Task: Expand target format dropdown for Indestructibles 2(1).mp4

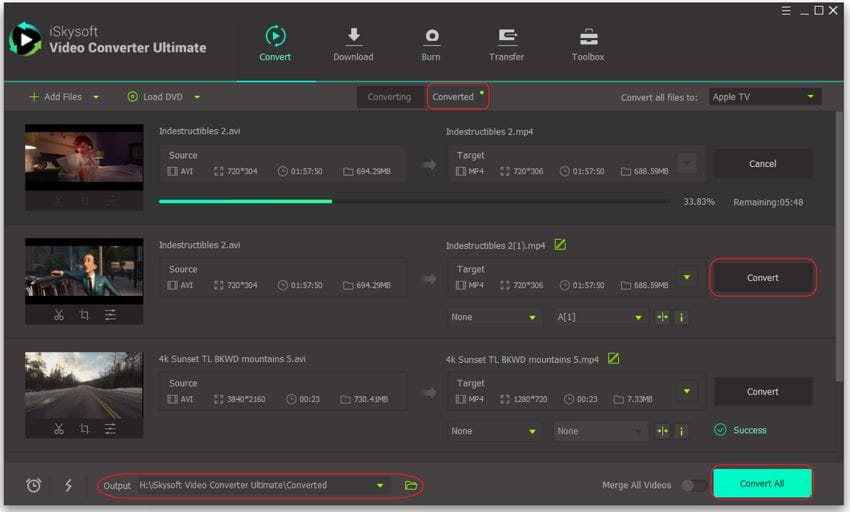Action: [x=687, y=277]
